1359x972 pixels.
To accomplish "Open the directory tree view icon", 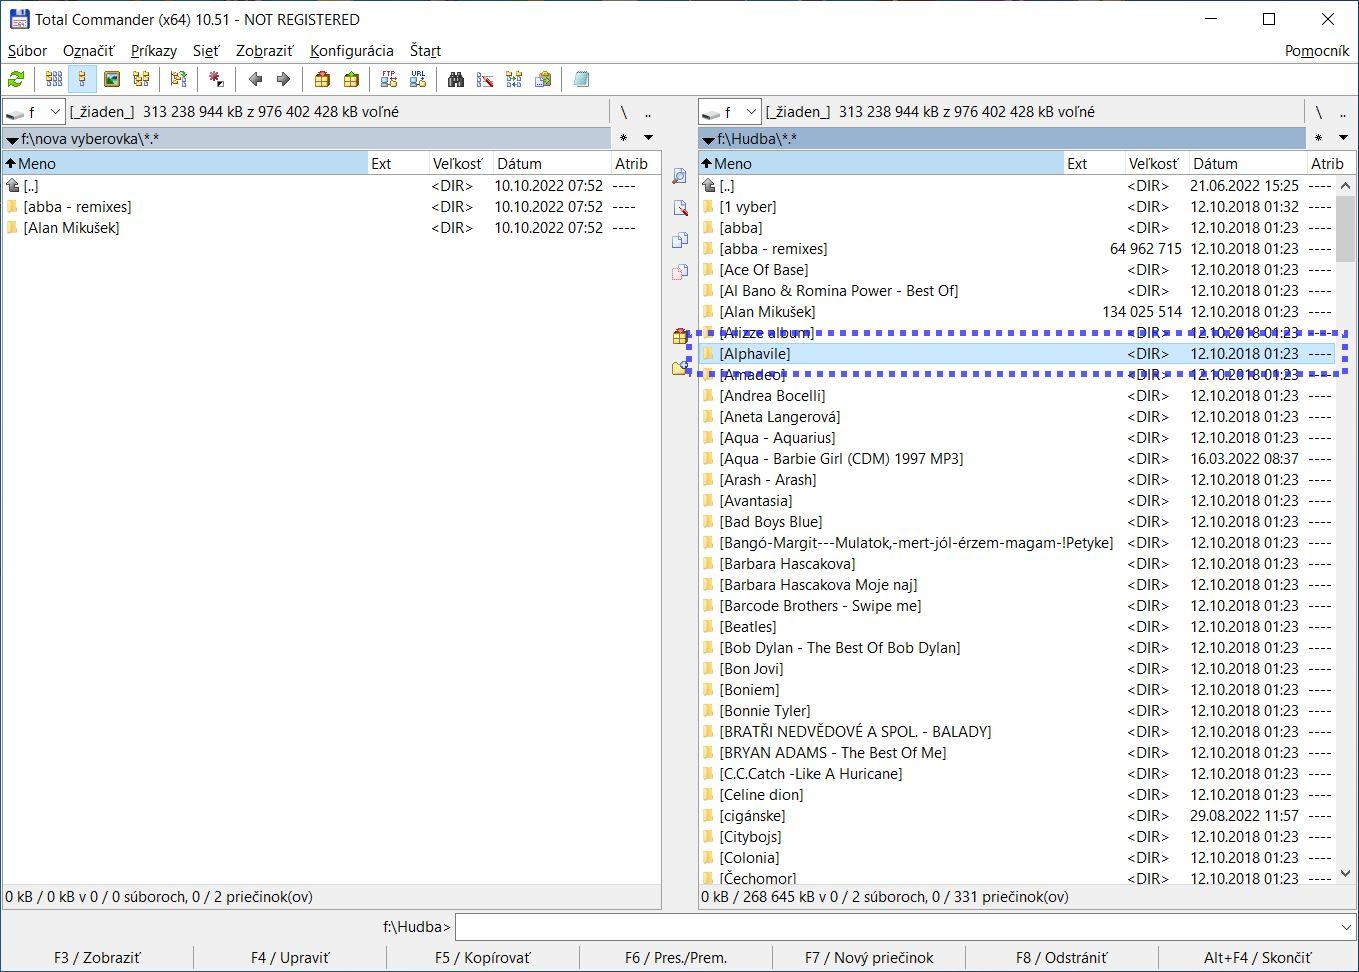I will tap(141, 79).
